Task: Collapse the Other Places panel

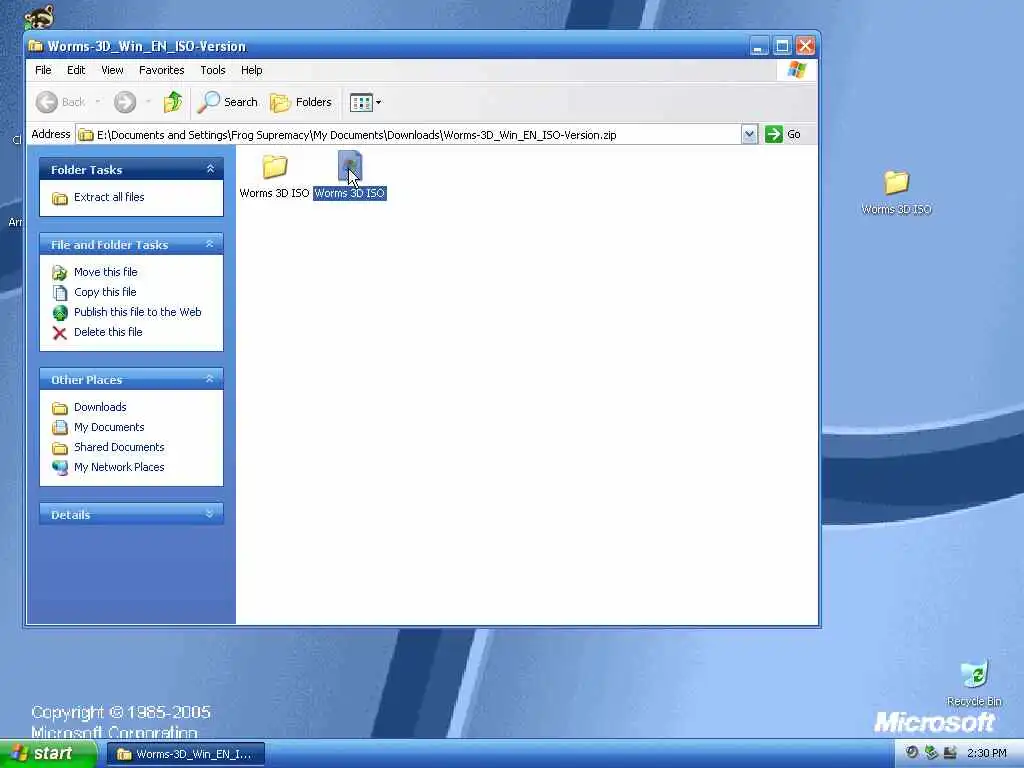Action: pos(210,379)
